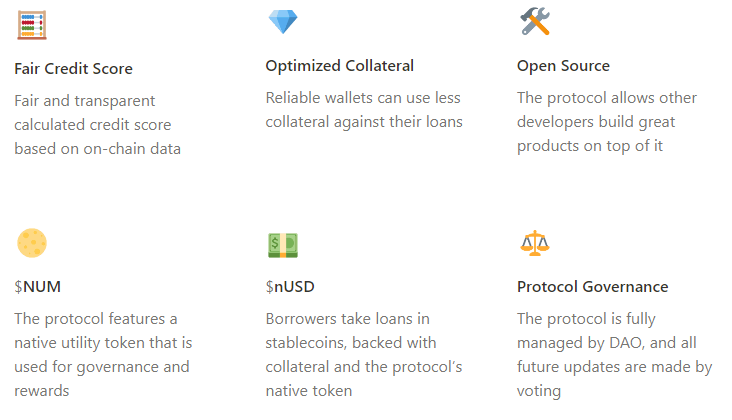732x420 pixels.
Task: Click the native utility token description
Action: coord(103,355)
